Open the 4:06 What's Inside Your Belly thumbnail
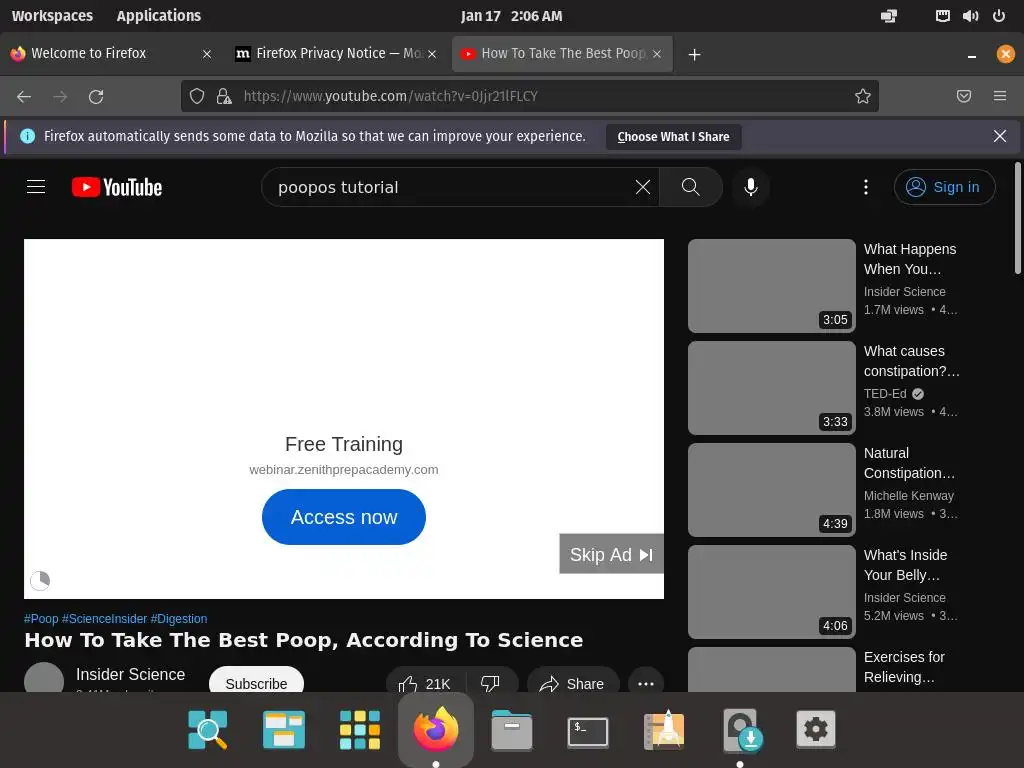The width and height of the screenshot is (1024, 768). [772, 592]
